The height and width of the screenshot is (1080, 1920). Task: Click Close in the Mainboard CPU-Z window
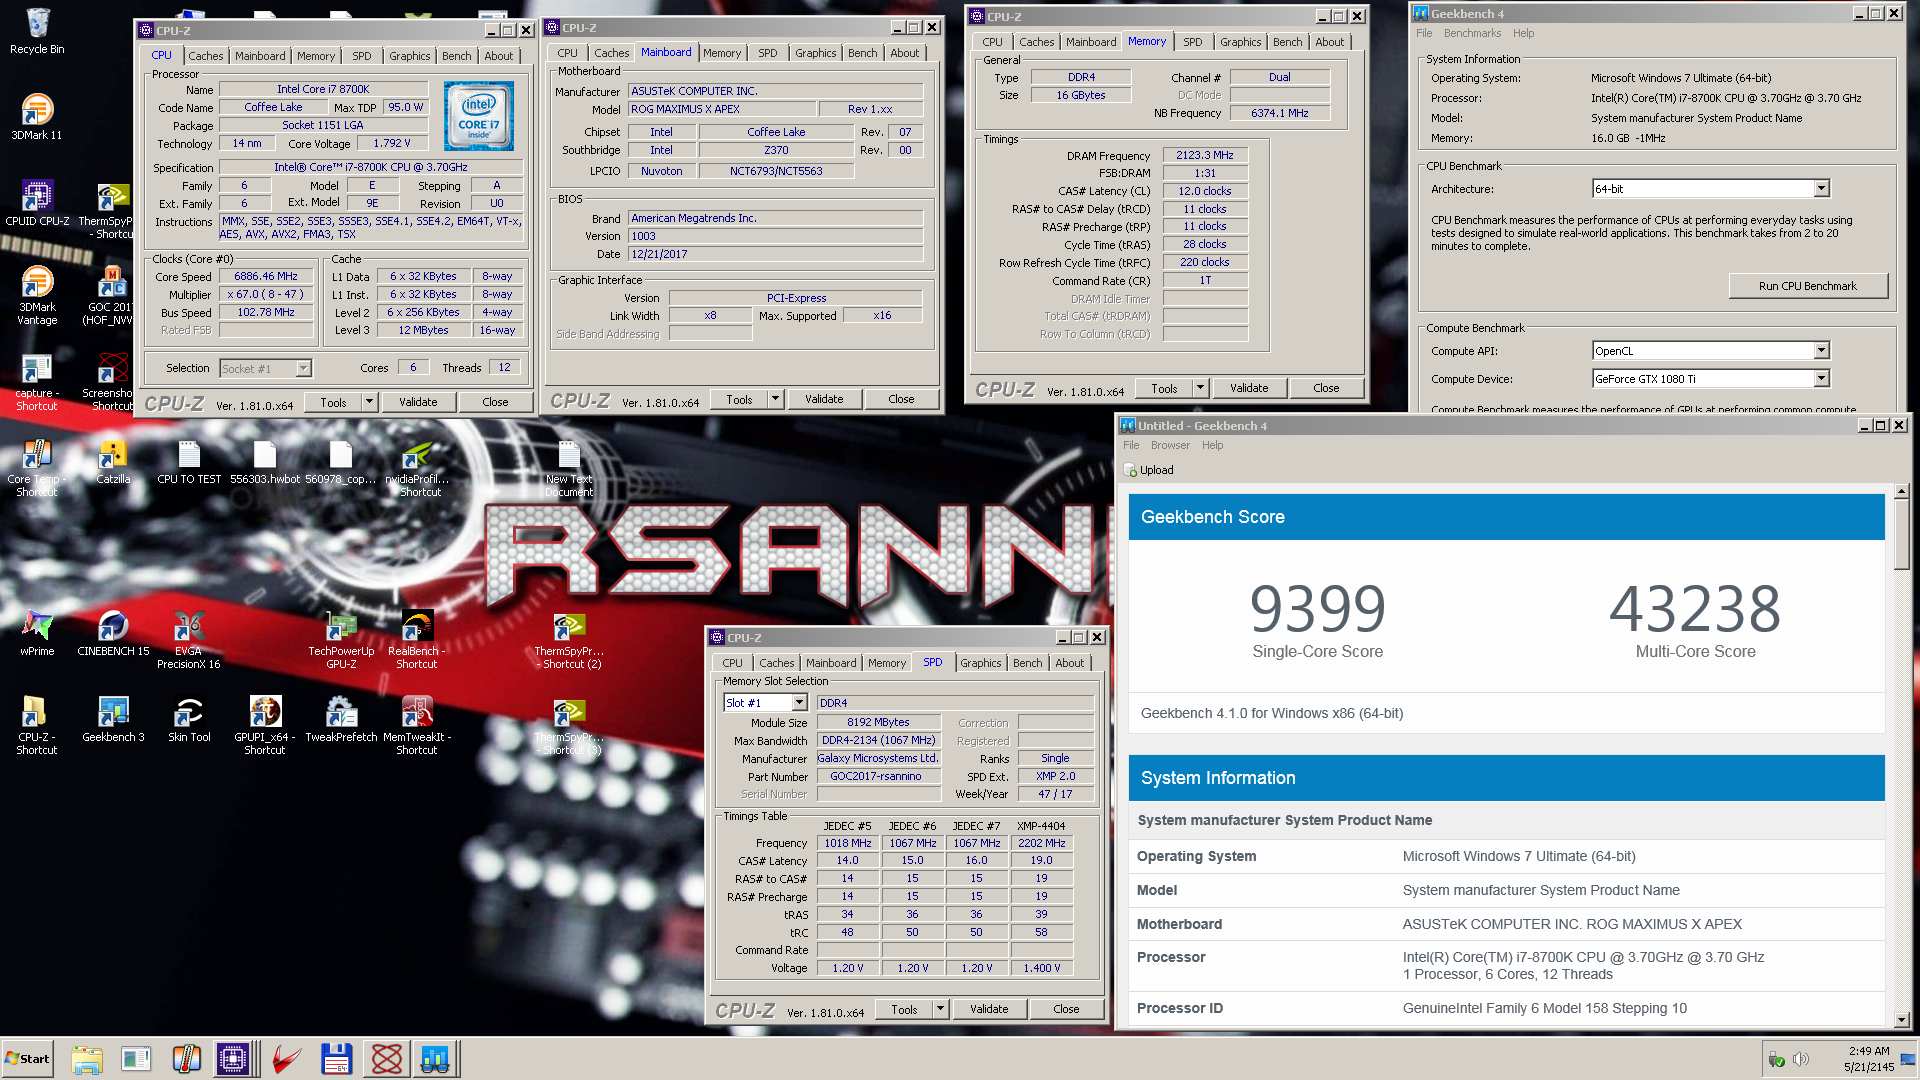pos(901,399)
